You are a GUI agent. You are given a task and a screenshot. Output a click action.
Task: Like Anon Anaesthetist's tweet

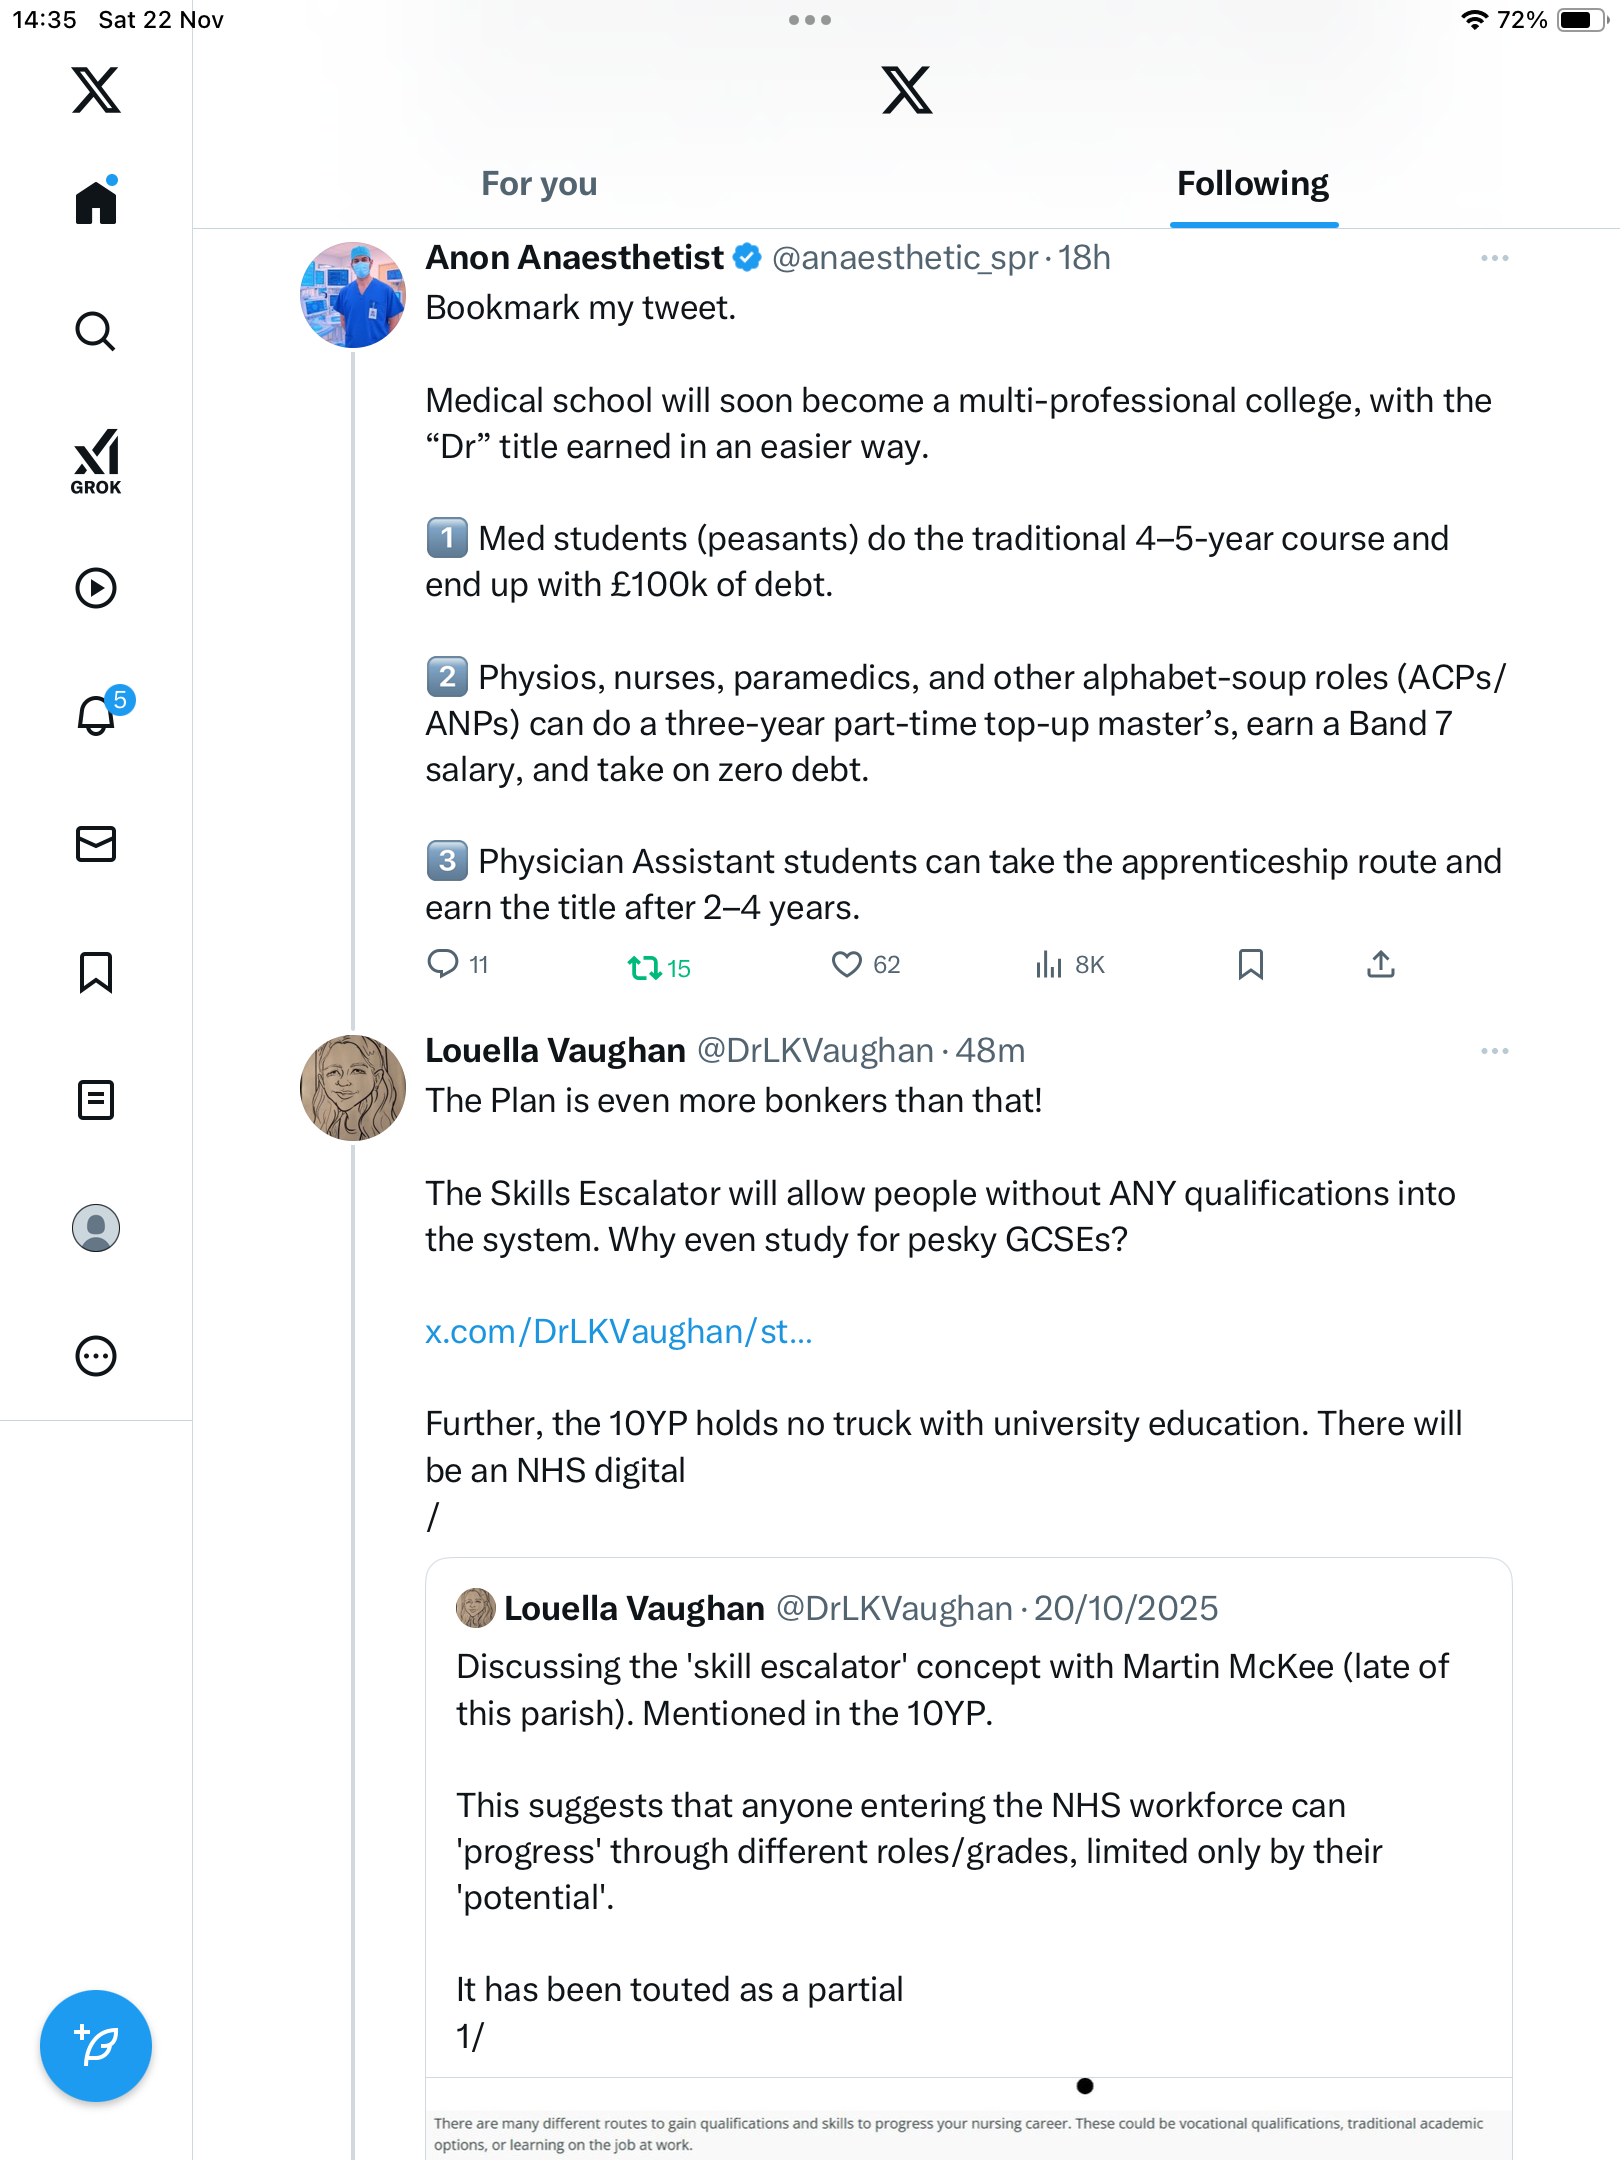point(847,965)
